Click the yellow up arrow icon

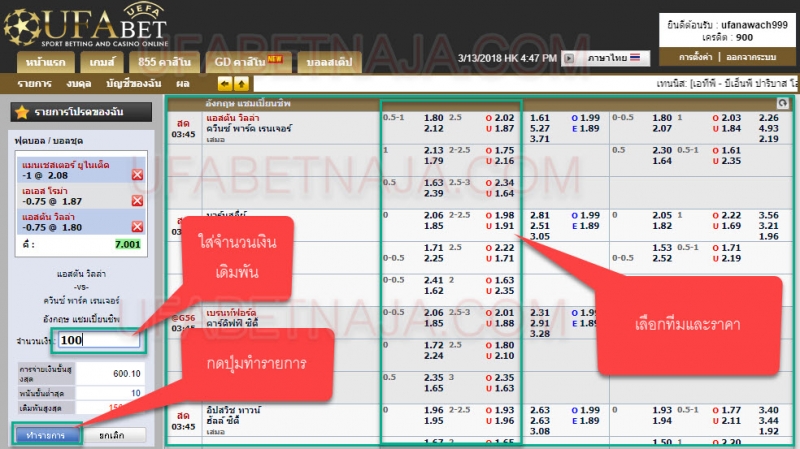(241, 84)
